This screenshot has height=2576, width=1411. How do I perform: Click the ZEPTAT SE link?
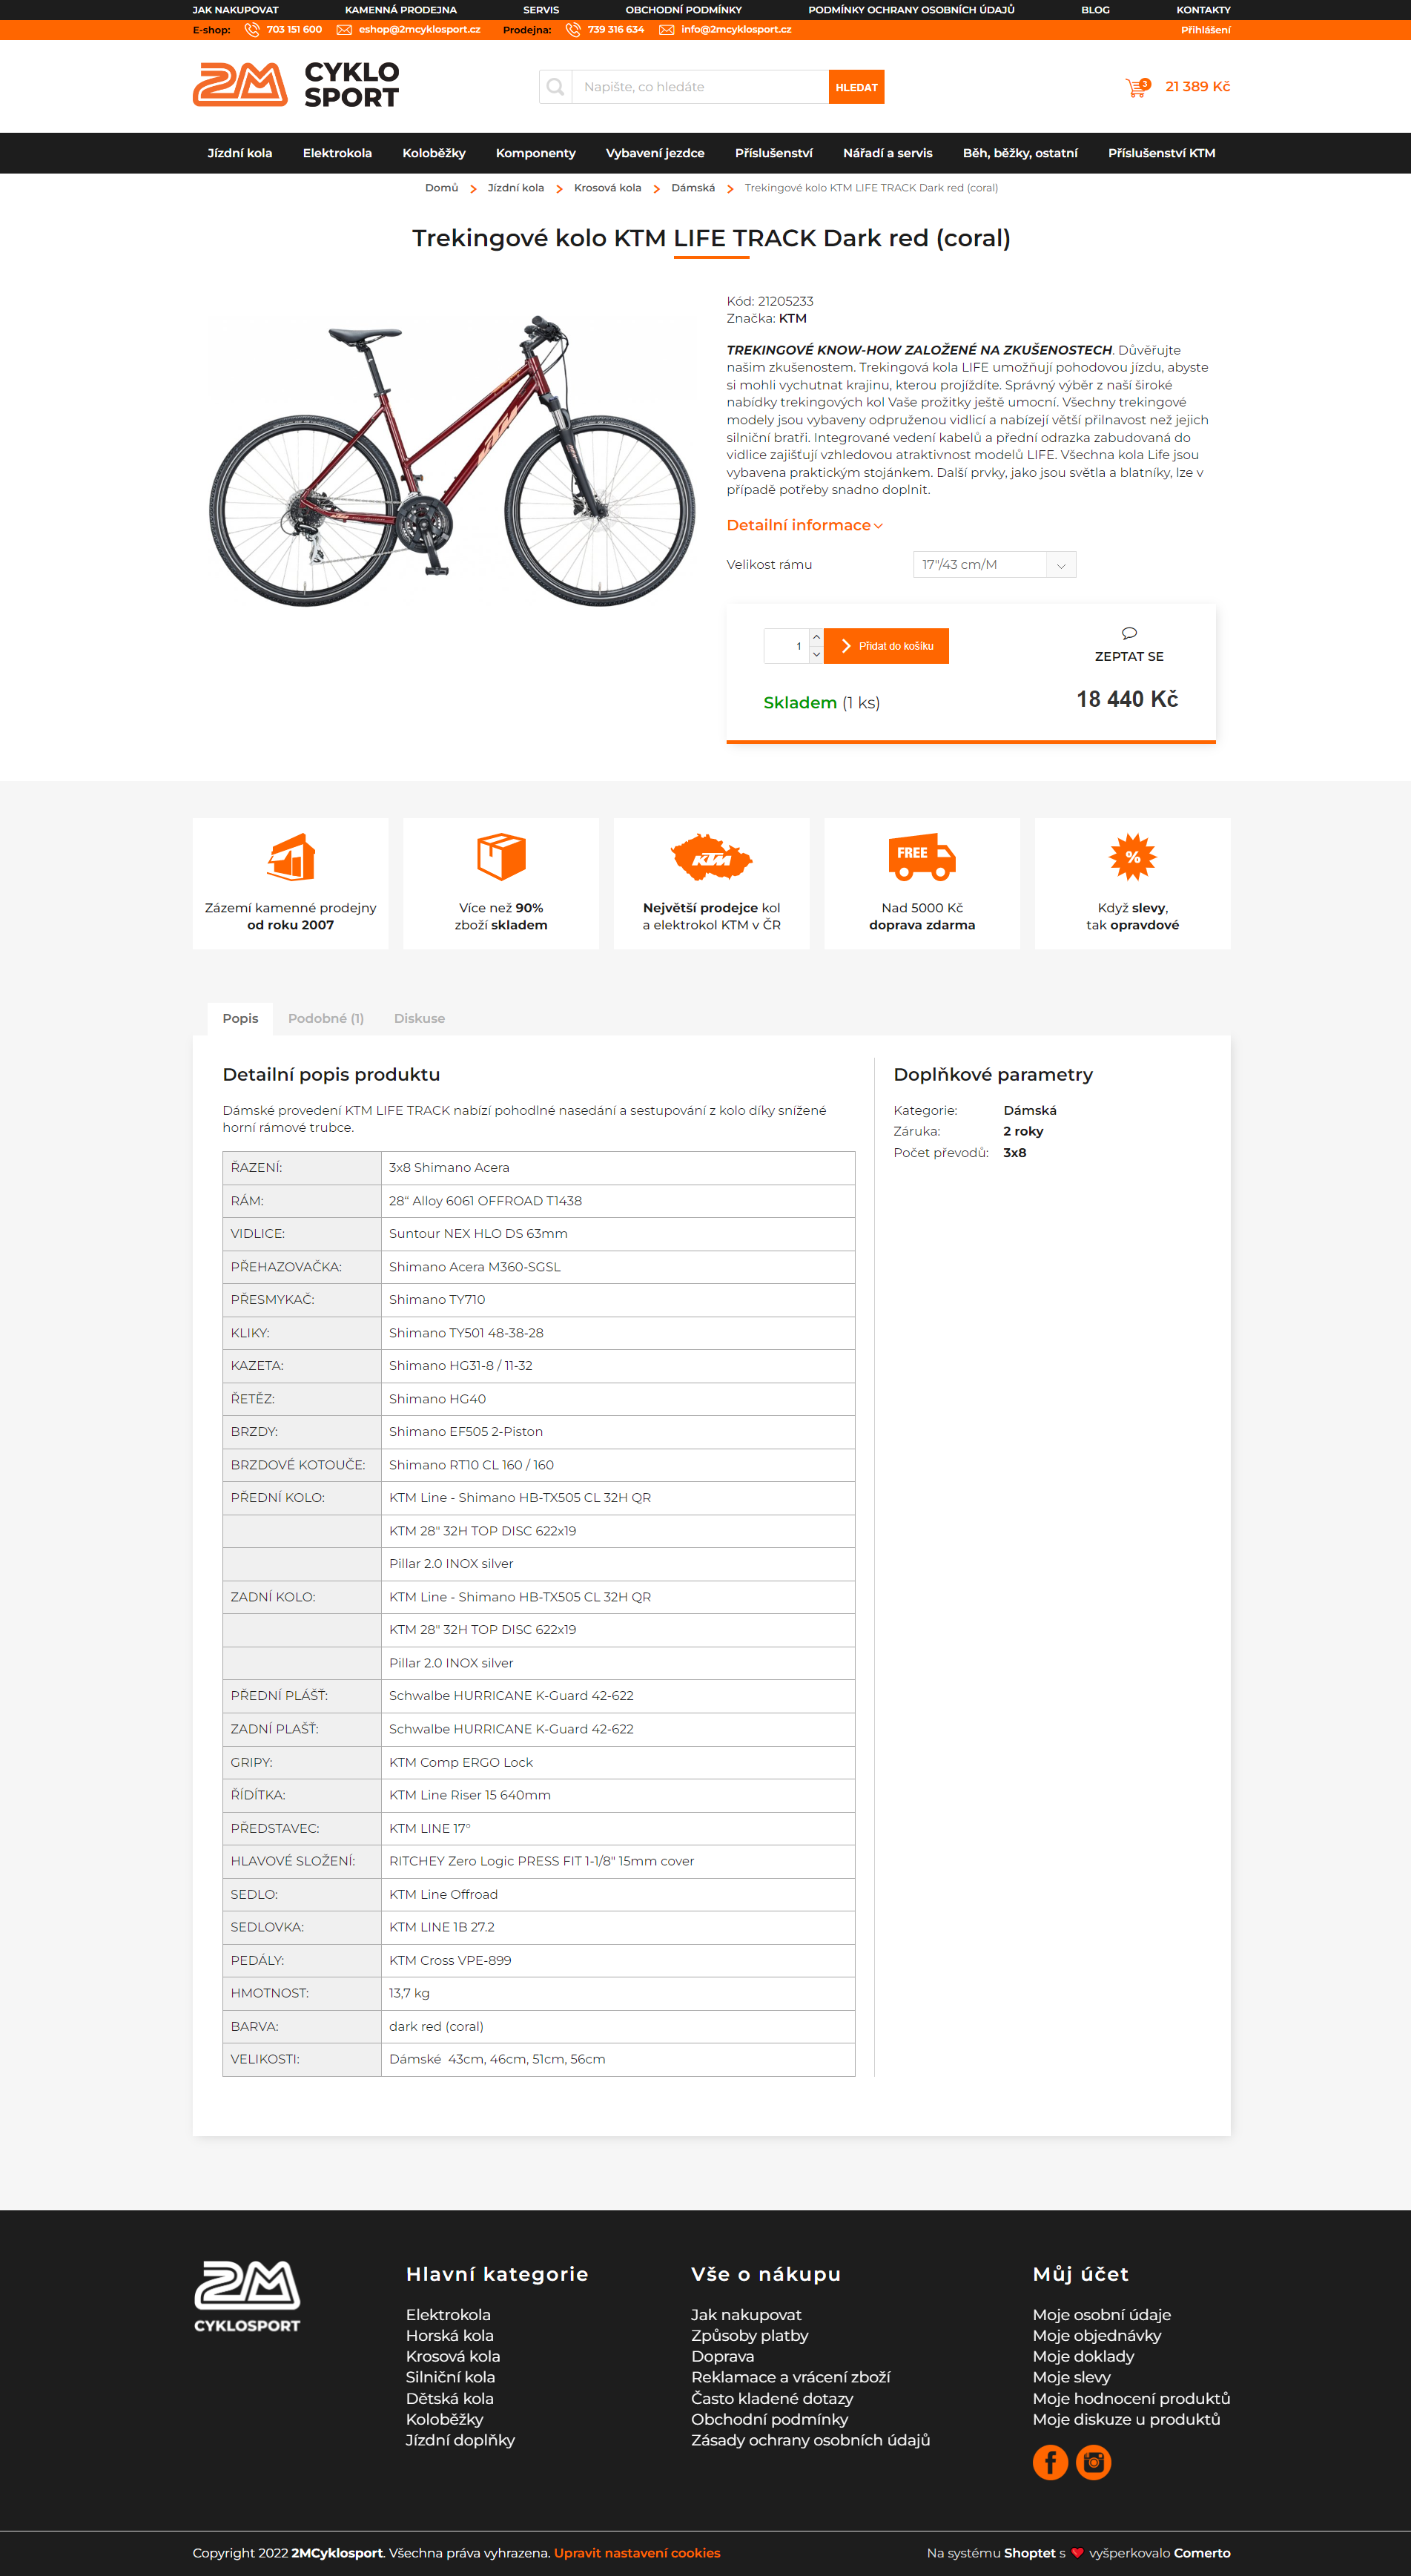(1129, 656)
